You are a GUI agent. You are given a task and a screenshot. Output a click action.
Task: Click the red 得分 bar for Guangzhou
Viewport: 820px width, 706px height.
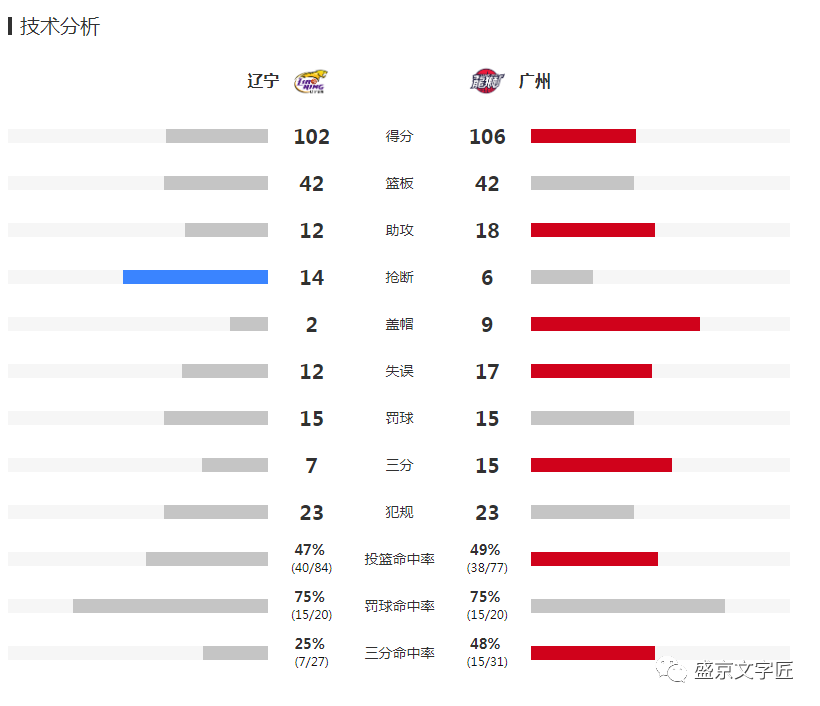(583, 136)
